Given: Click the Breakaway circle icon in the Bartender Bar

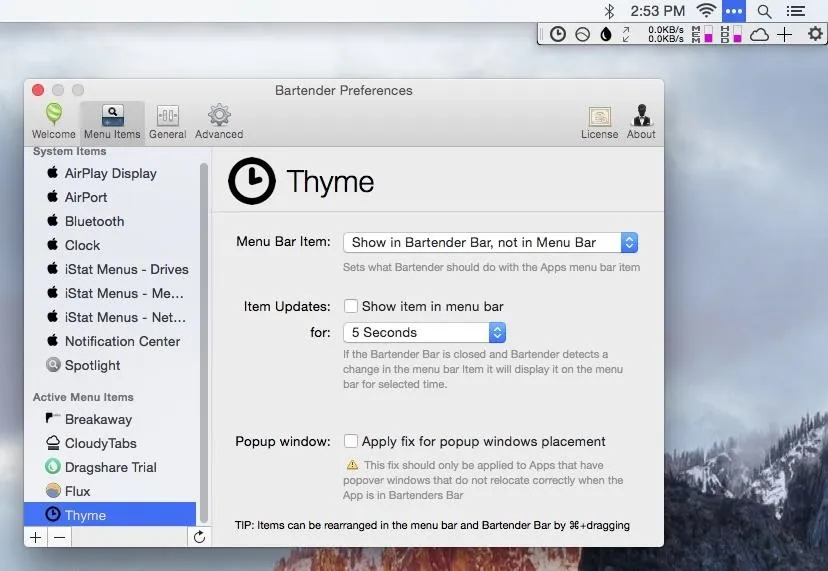Looking at the screenshot, I should pyautogui.click(x=582, y=34).
